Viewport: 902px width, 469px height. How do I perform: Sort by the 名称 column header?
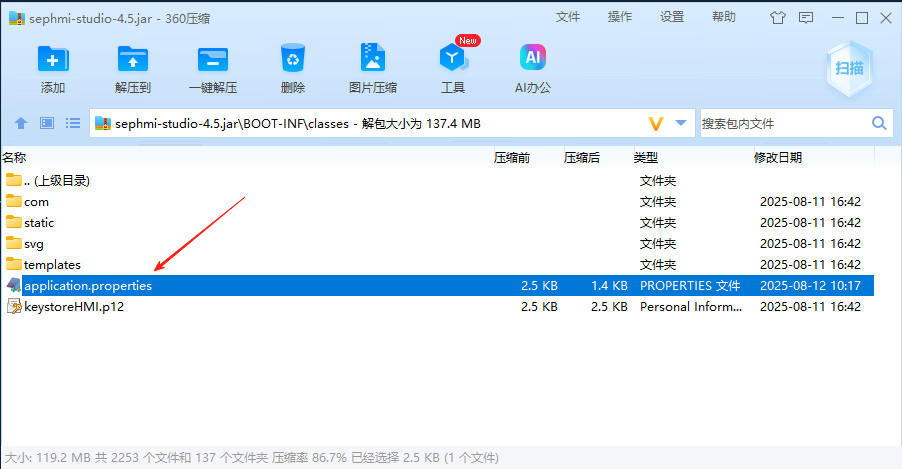(x=14, y=158)
